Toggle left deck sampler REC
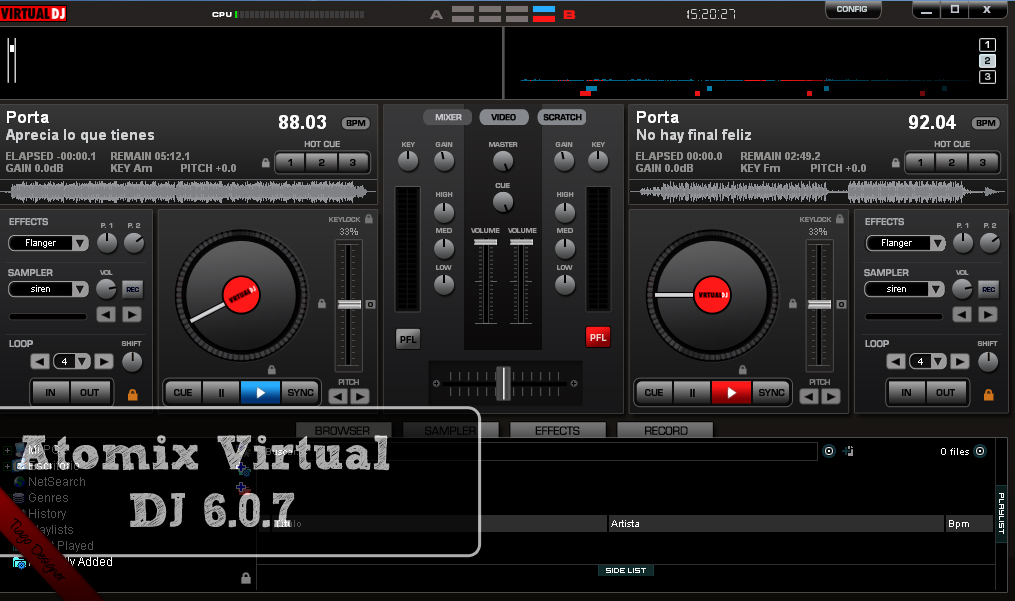Viewport: 1015px width, 601px height. coord(133,289)
